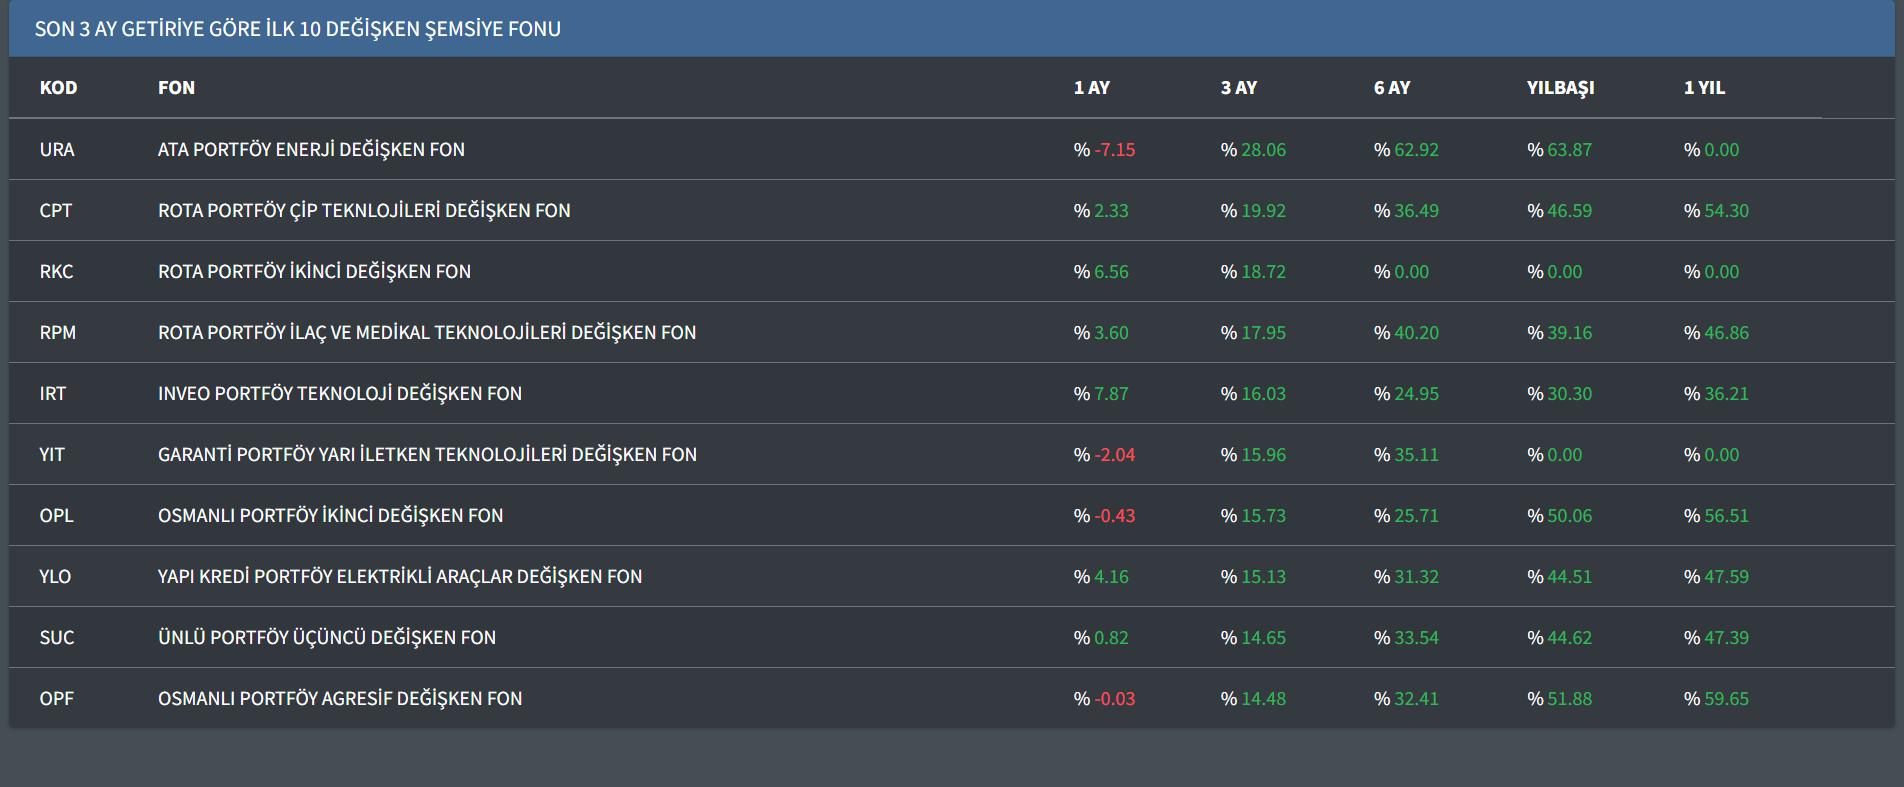Select INVEO PORTFÖY TEKNOLOJİ DEĞİŞKEN FON
Screen dimensions: 1904x787
click(x=340, y=394)
